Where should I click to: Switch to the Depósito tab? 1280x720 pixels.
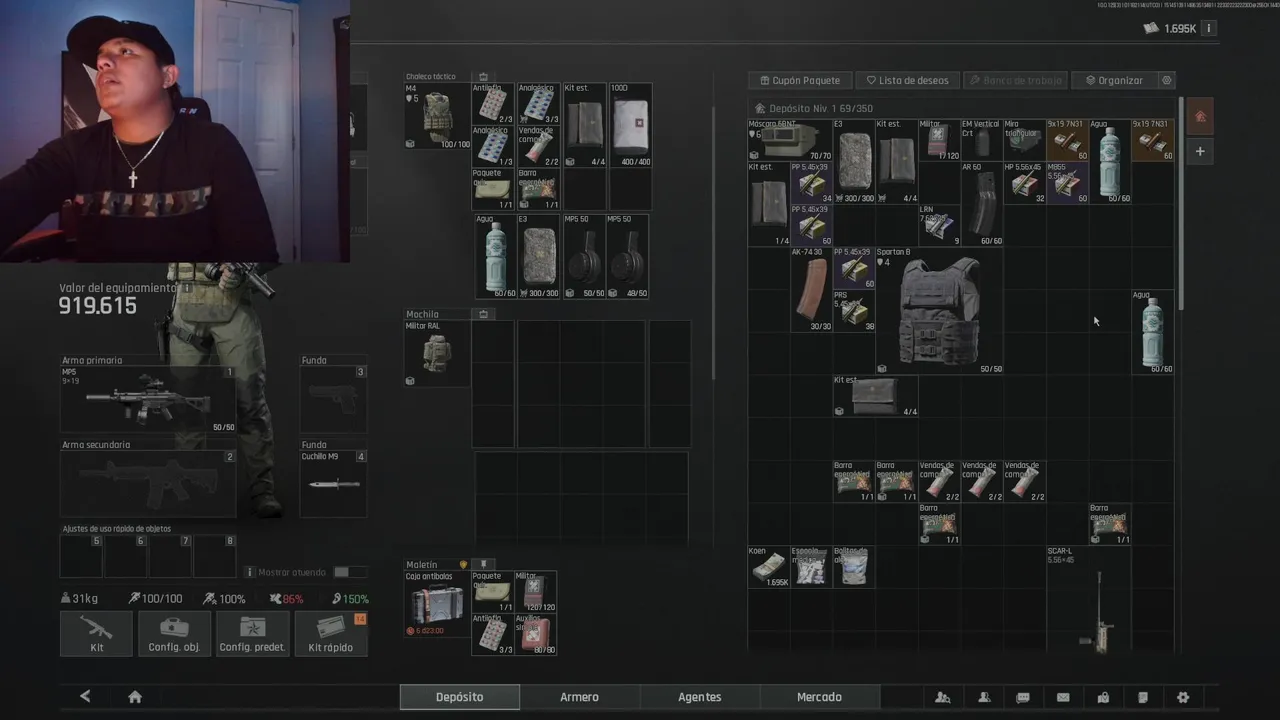pos(460,697)
